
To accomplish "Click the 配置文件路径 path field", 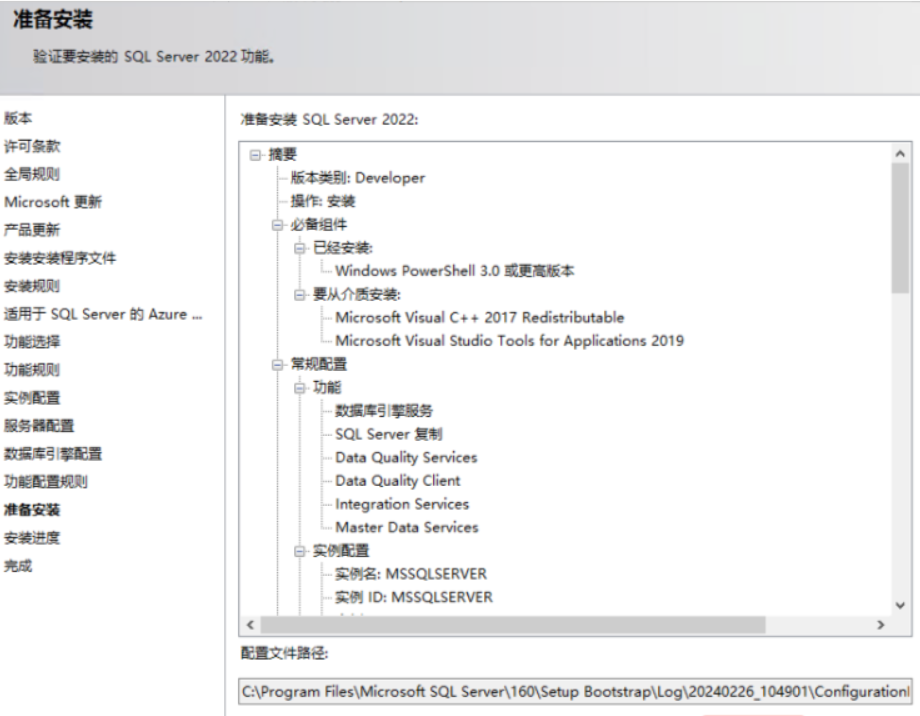I will point(575,692).
